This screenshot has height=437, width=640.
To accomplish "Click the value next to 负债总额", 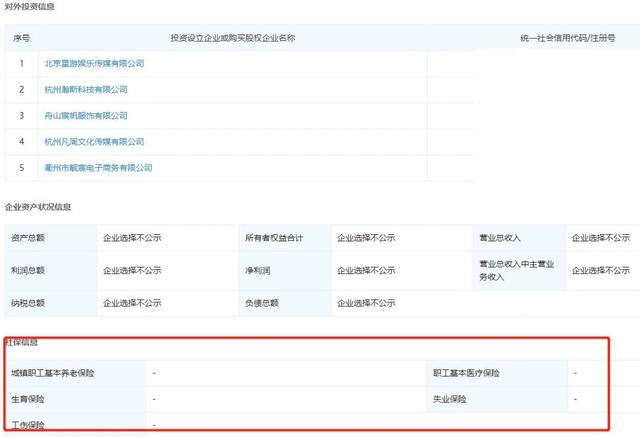I will [366, 303].
